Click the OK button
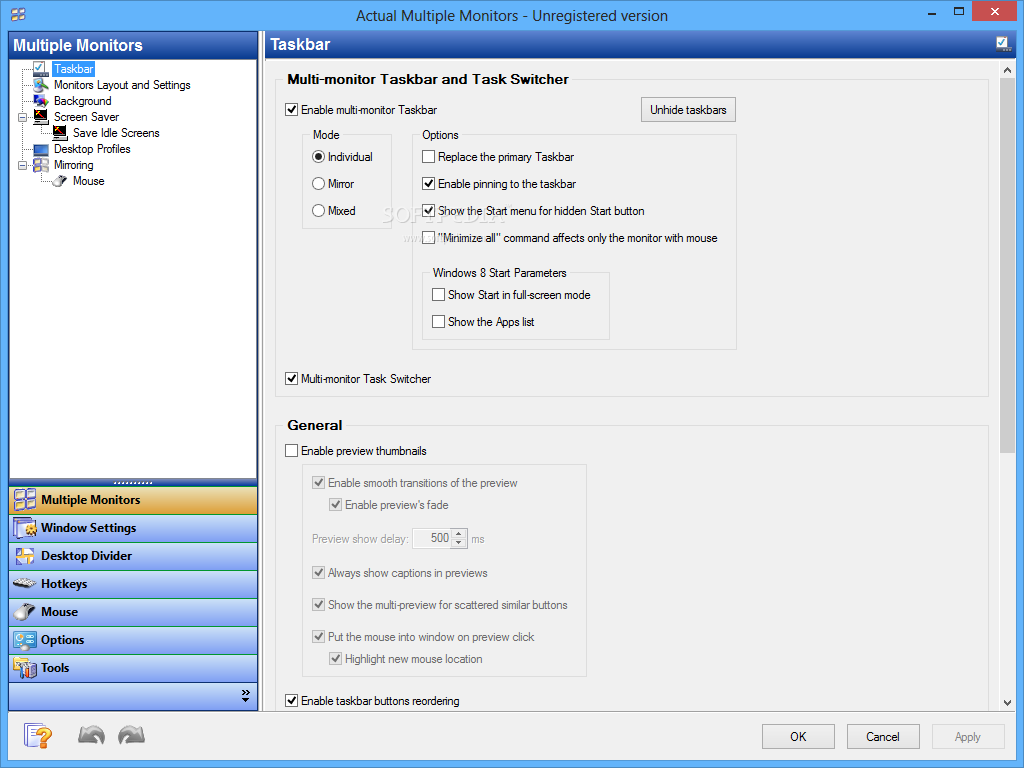The image size is (1024, 768). (798, 737)
